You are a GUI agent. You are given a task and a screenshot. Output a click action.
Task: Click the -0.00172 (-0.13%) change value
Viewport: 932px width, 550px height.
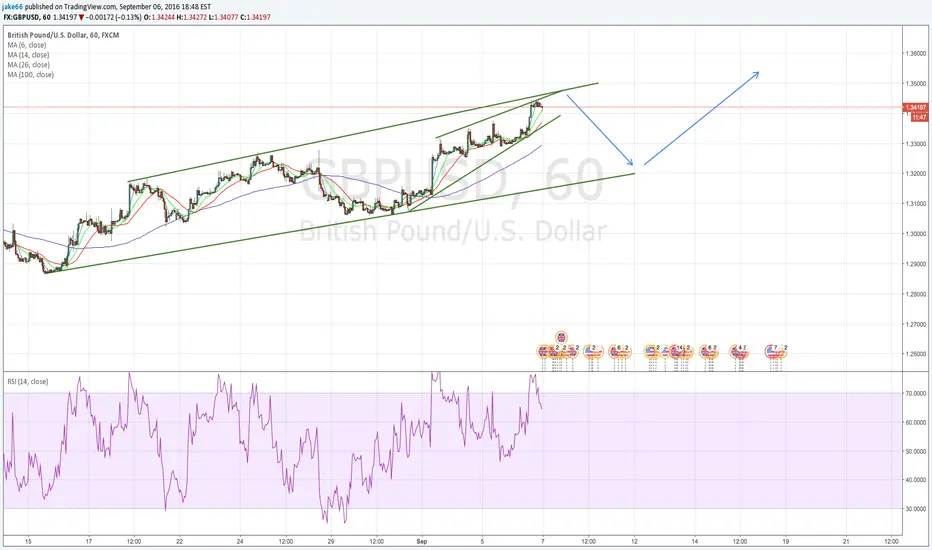(114, 17)
